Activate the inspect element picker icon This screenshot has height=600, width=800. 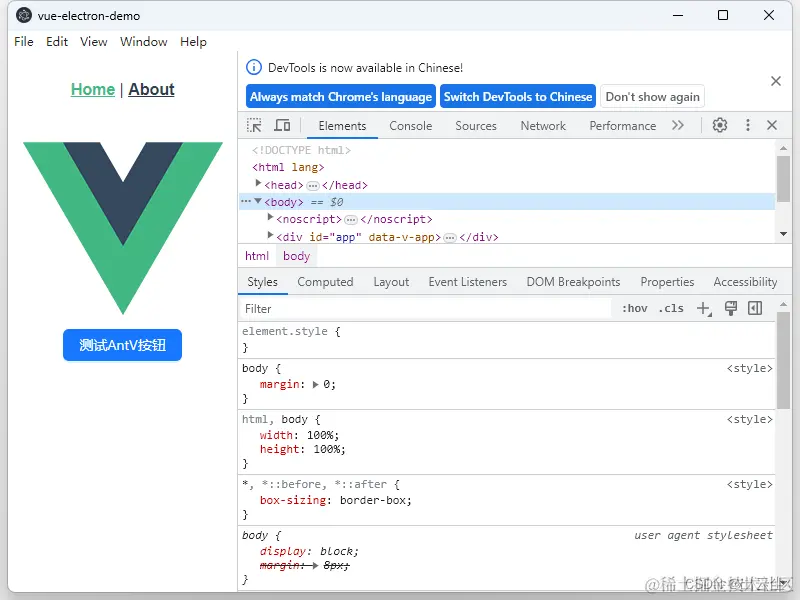coord(254,126)
